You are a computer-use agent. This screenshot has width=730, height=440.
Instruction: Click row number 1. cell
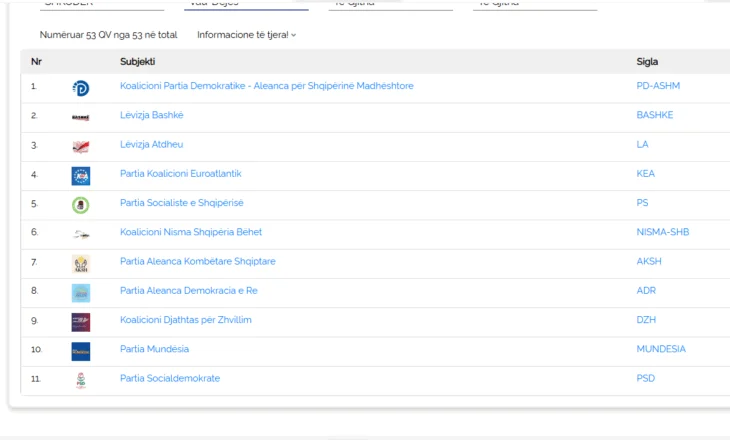tap(34, 86)
